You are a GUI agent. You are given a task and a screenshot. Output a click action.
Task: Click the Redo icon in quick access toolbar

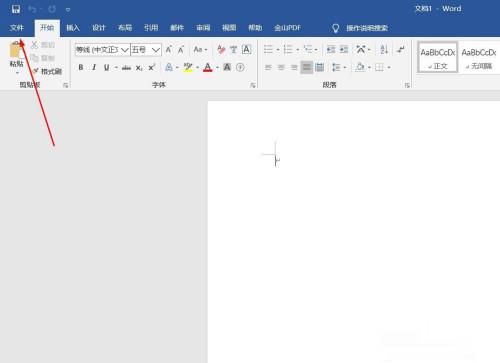click(x=52, y=9)
